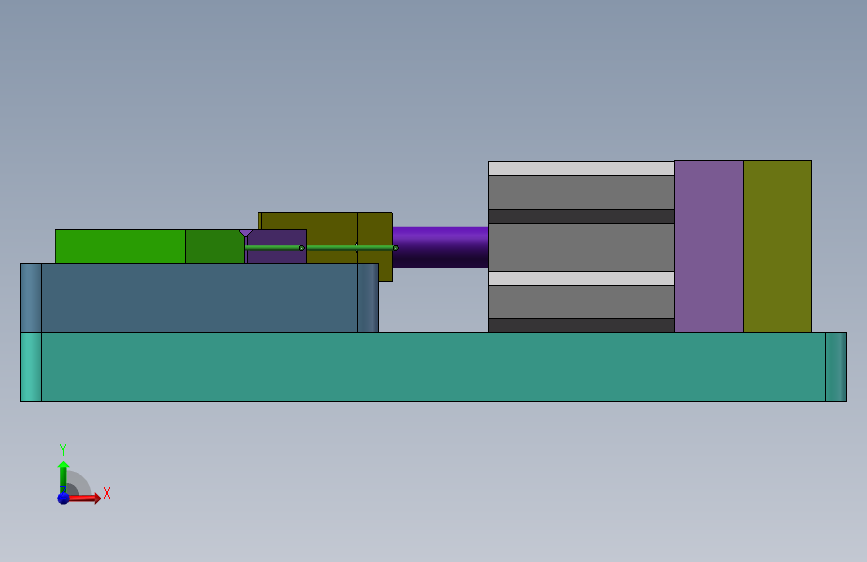Select the top light gray motor stripe
Viewport: 867px width, 562px height.
click(581, 169)
